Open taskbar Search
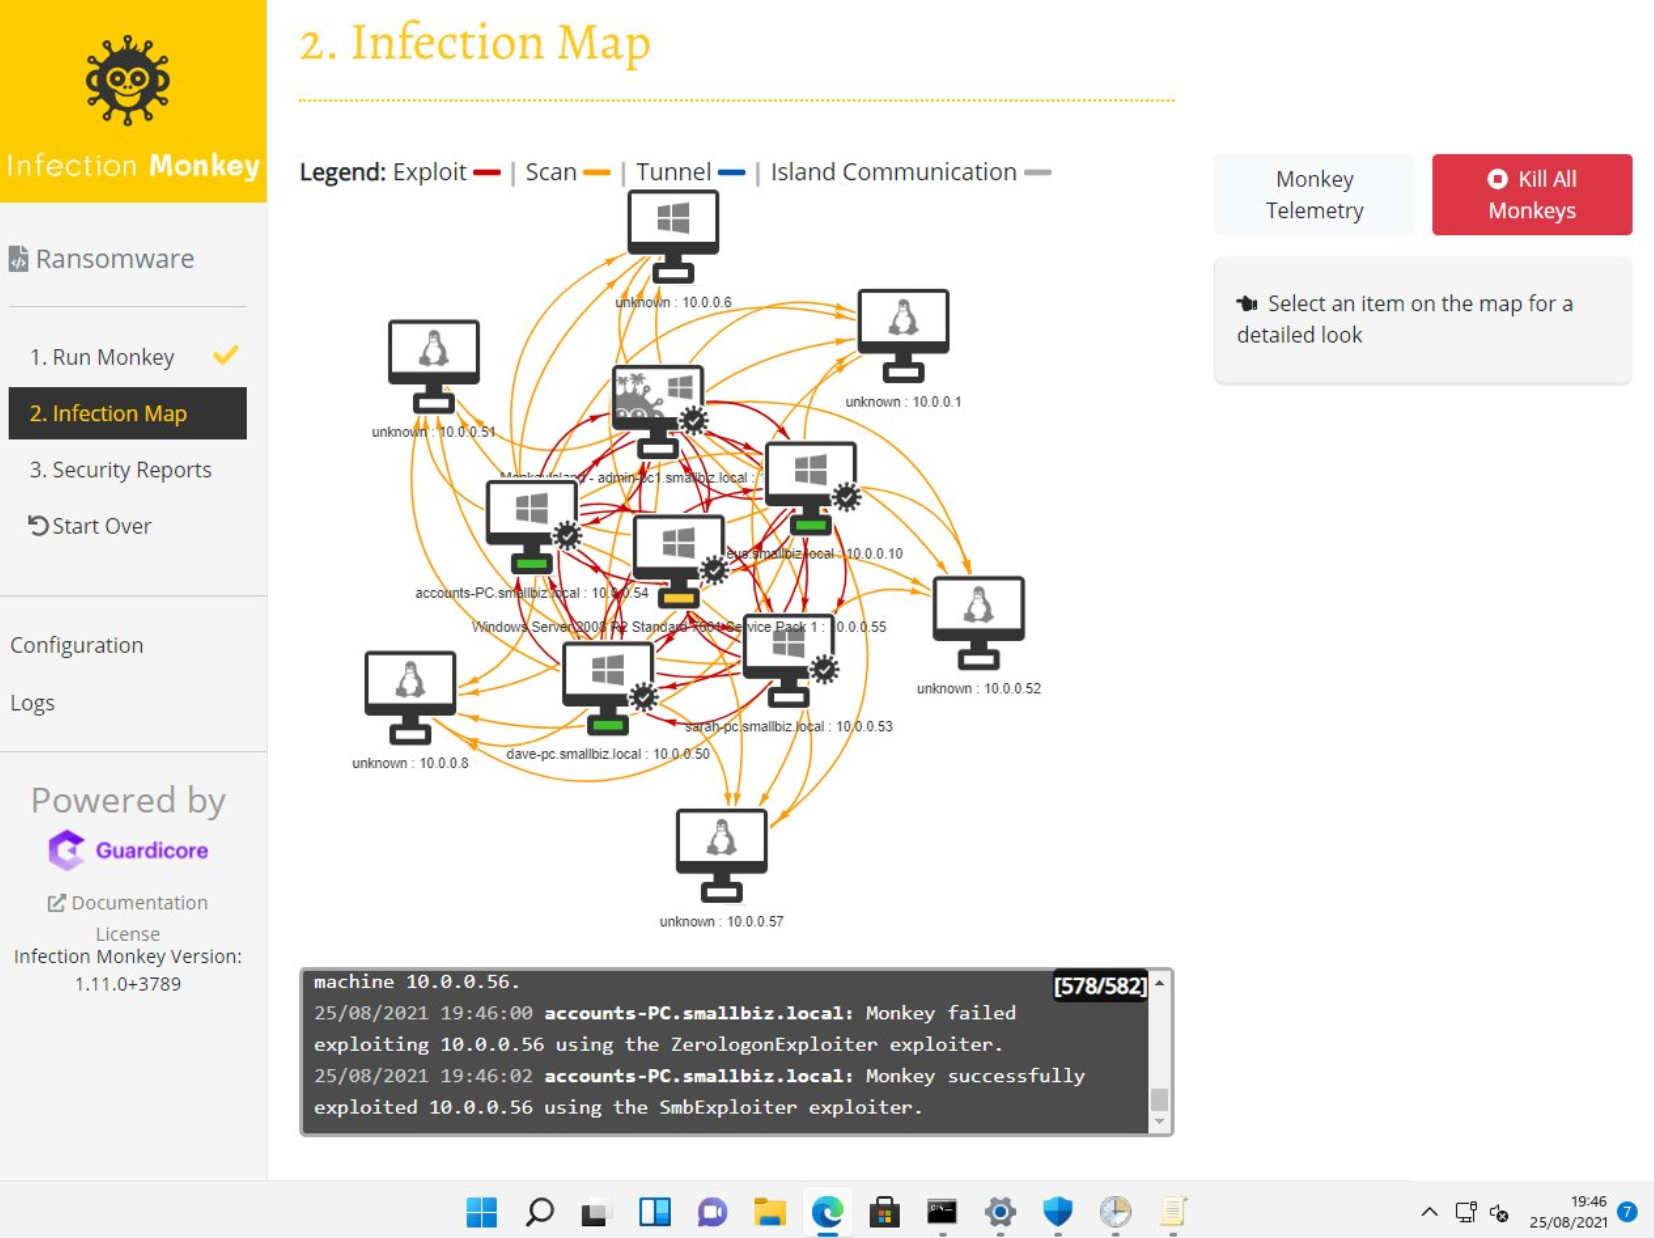1654x1238 pixels. (x=539, y=1212)
